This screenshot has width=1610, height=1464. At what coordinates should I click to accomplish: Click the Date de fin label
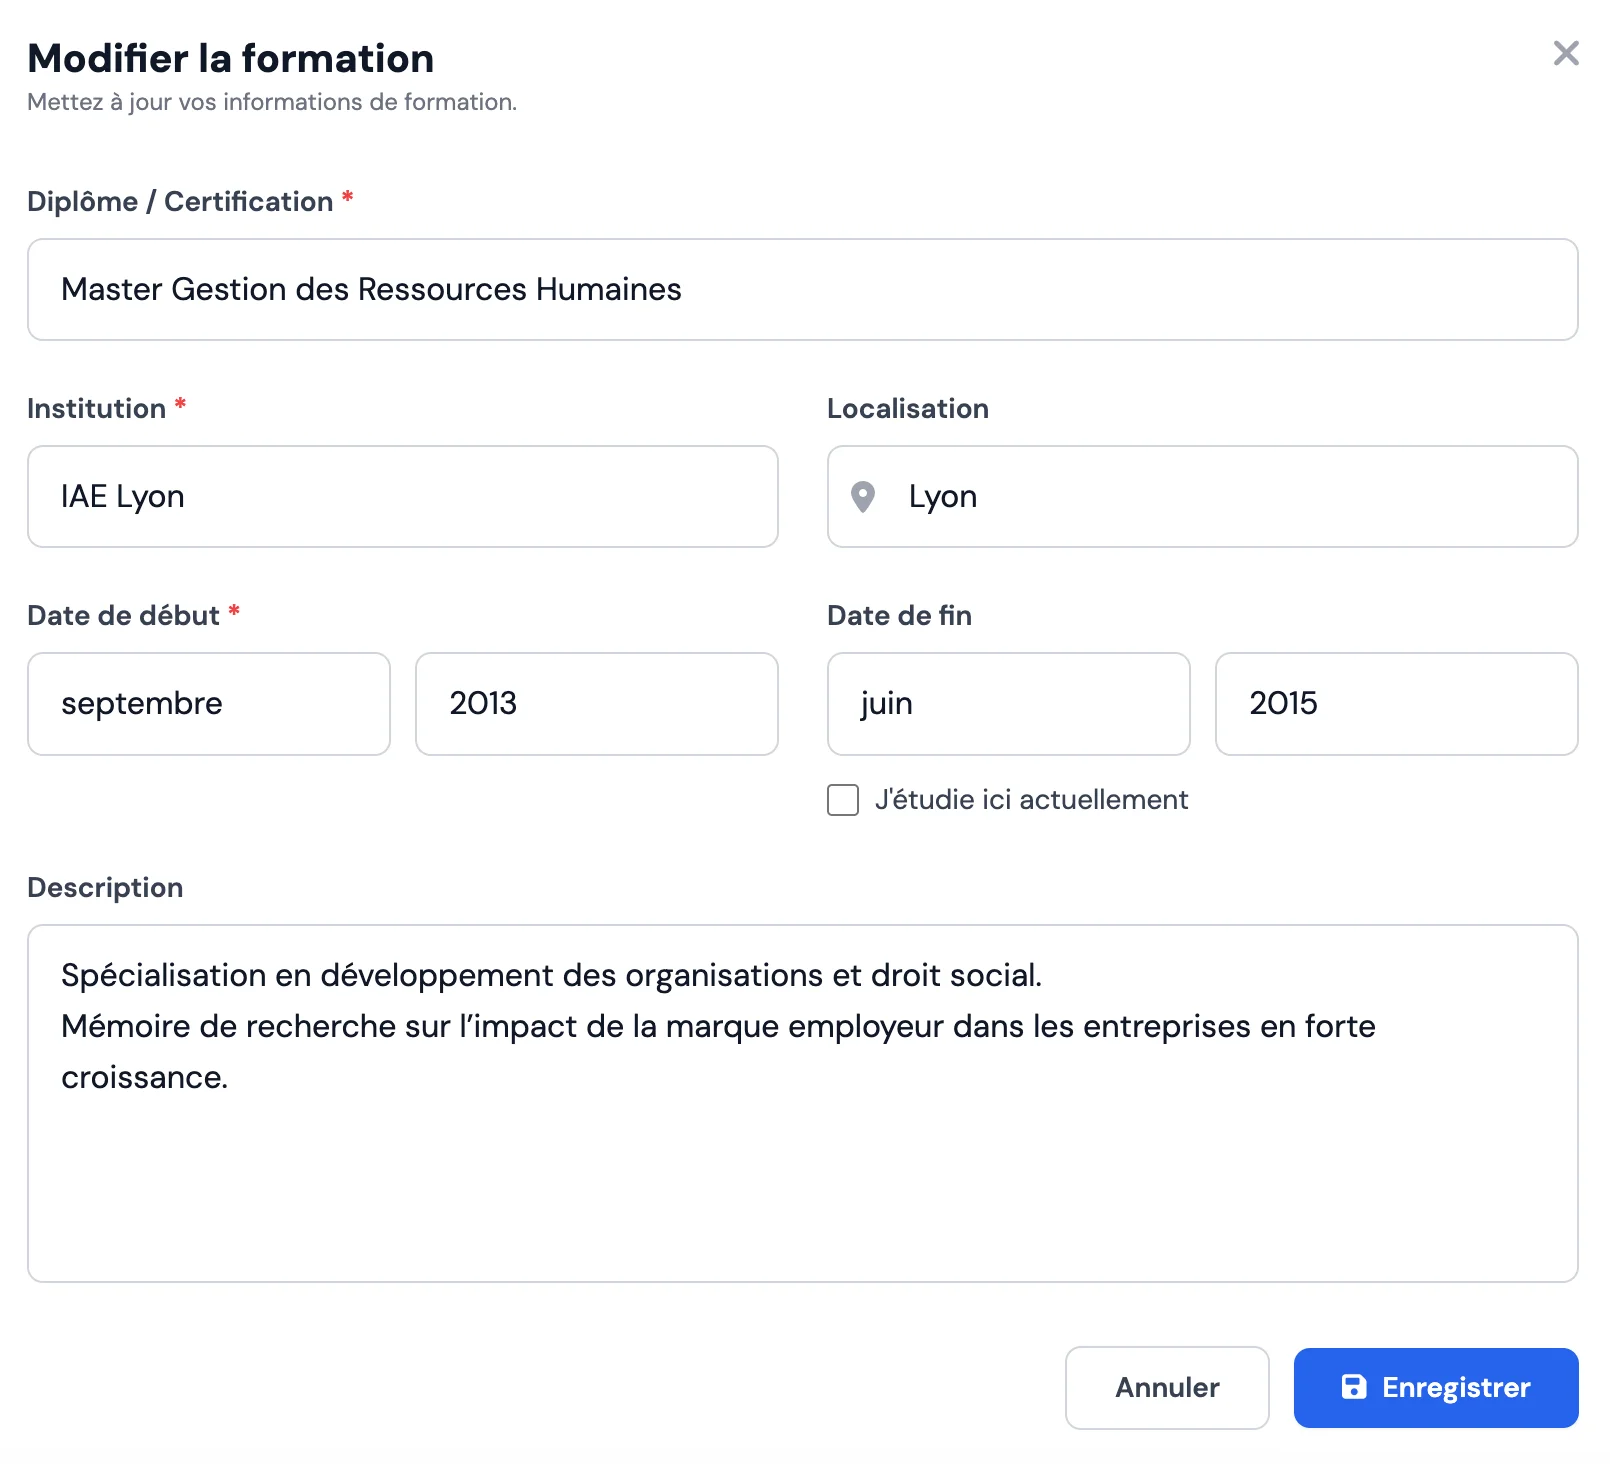point(898,615)
